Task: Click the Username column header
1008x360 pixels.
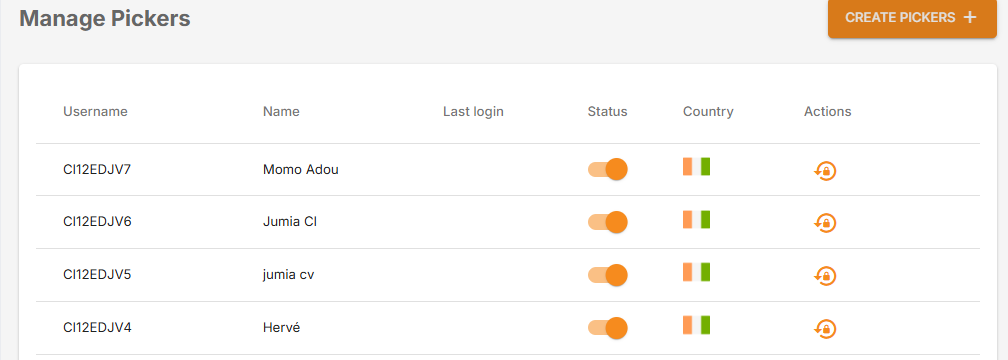Action: coord(95,111)
